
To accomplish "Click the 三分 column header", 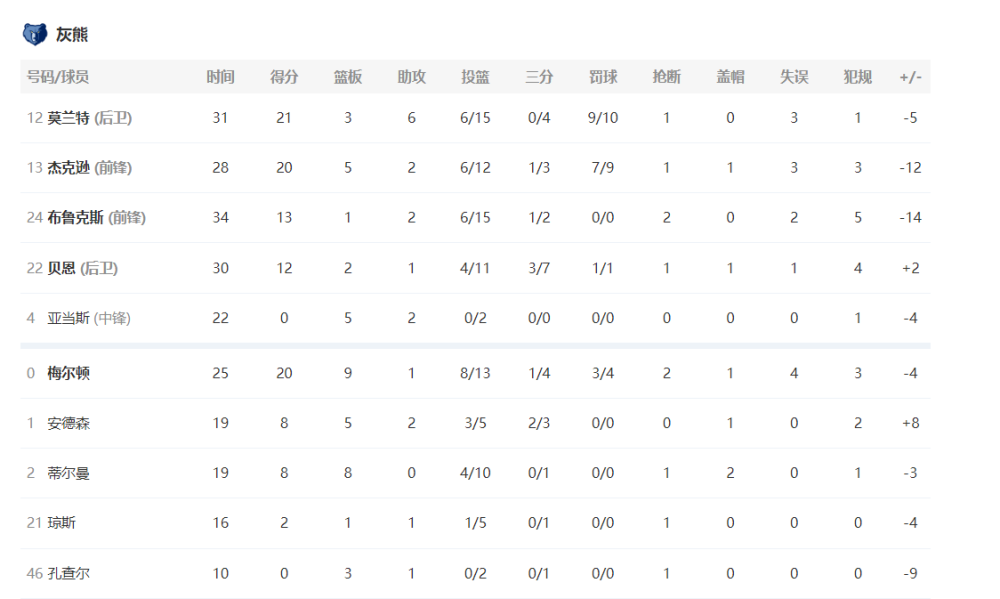I will click(x=539, y=77).
